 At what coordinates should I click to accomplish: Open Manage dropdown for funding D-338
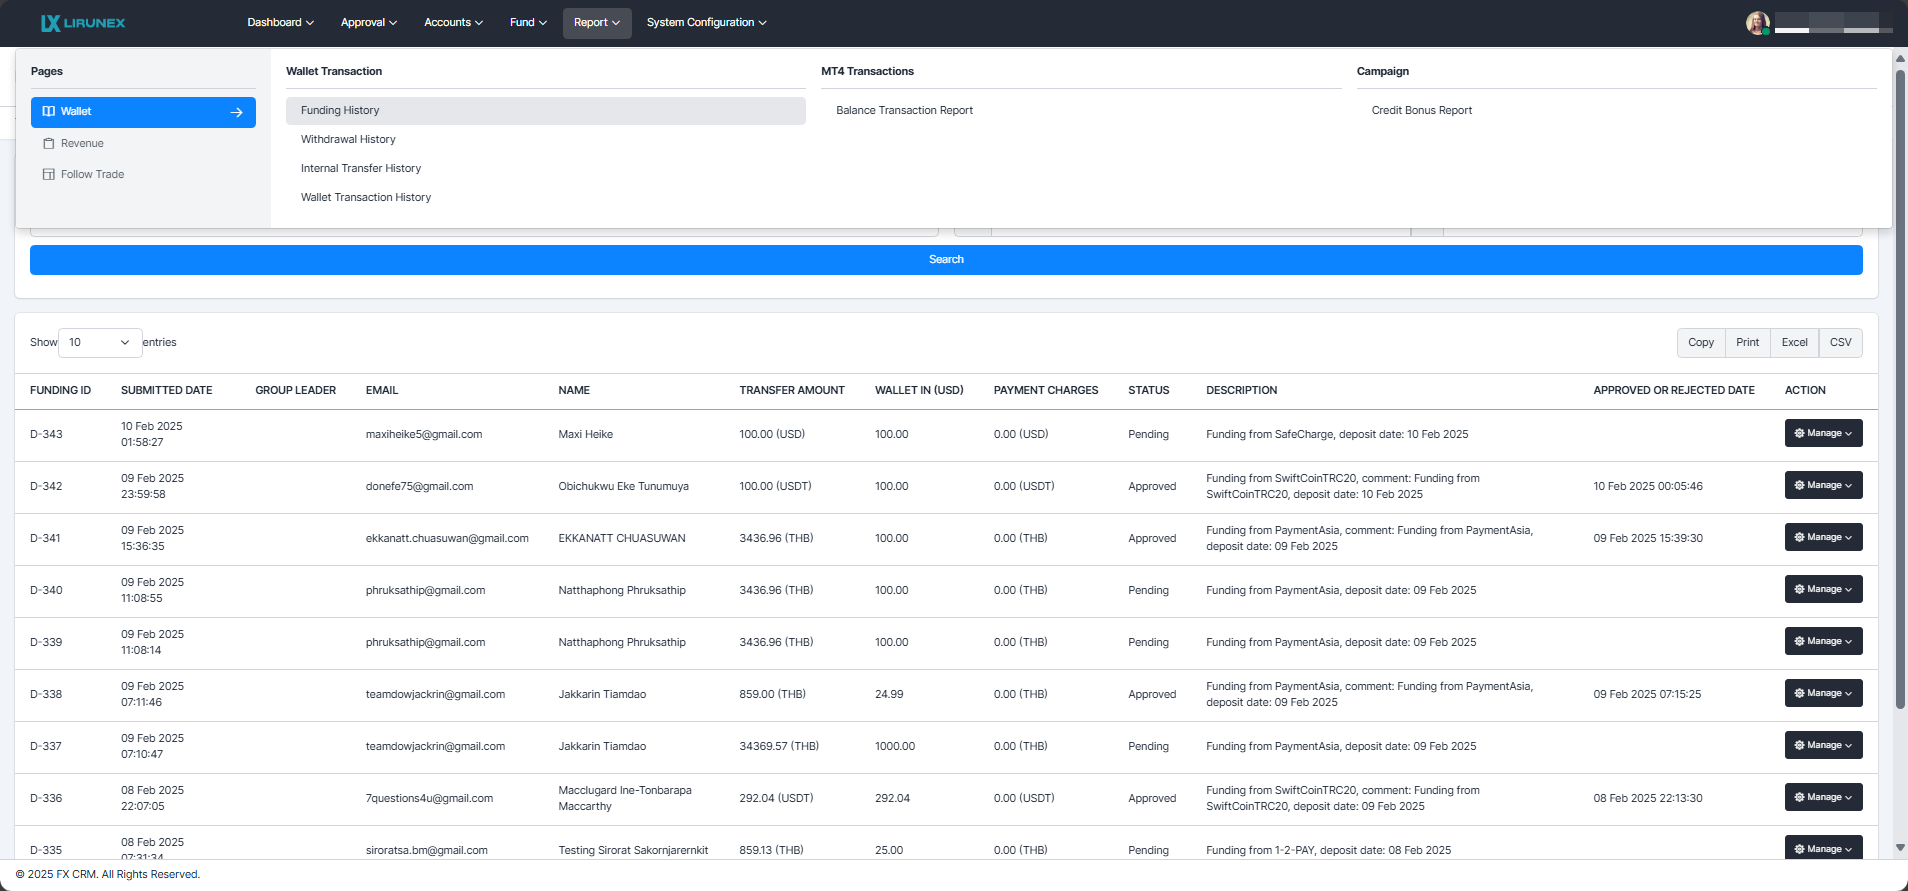pyautogui.click(x=1823, y=694)
